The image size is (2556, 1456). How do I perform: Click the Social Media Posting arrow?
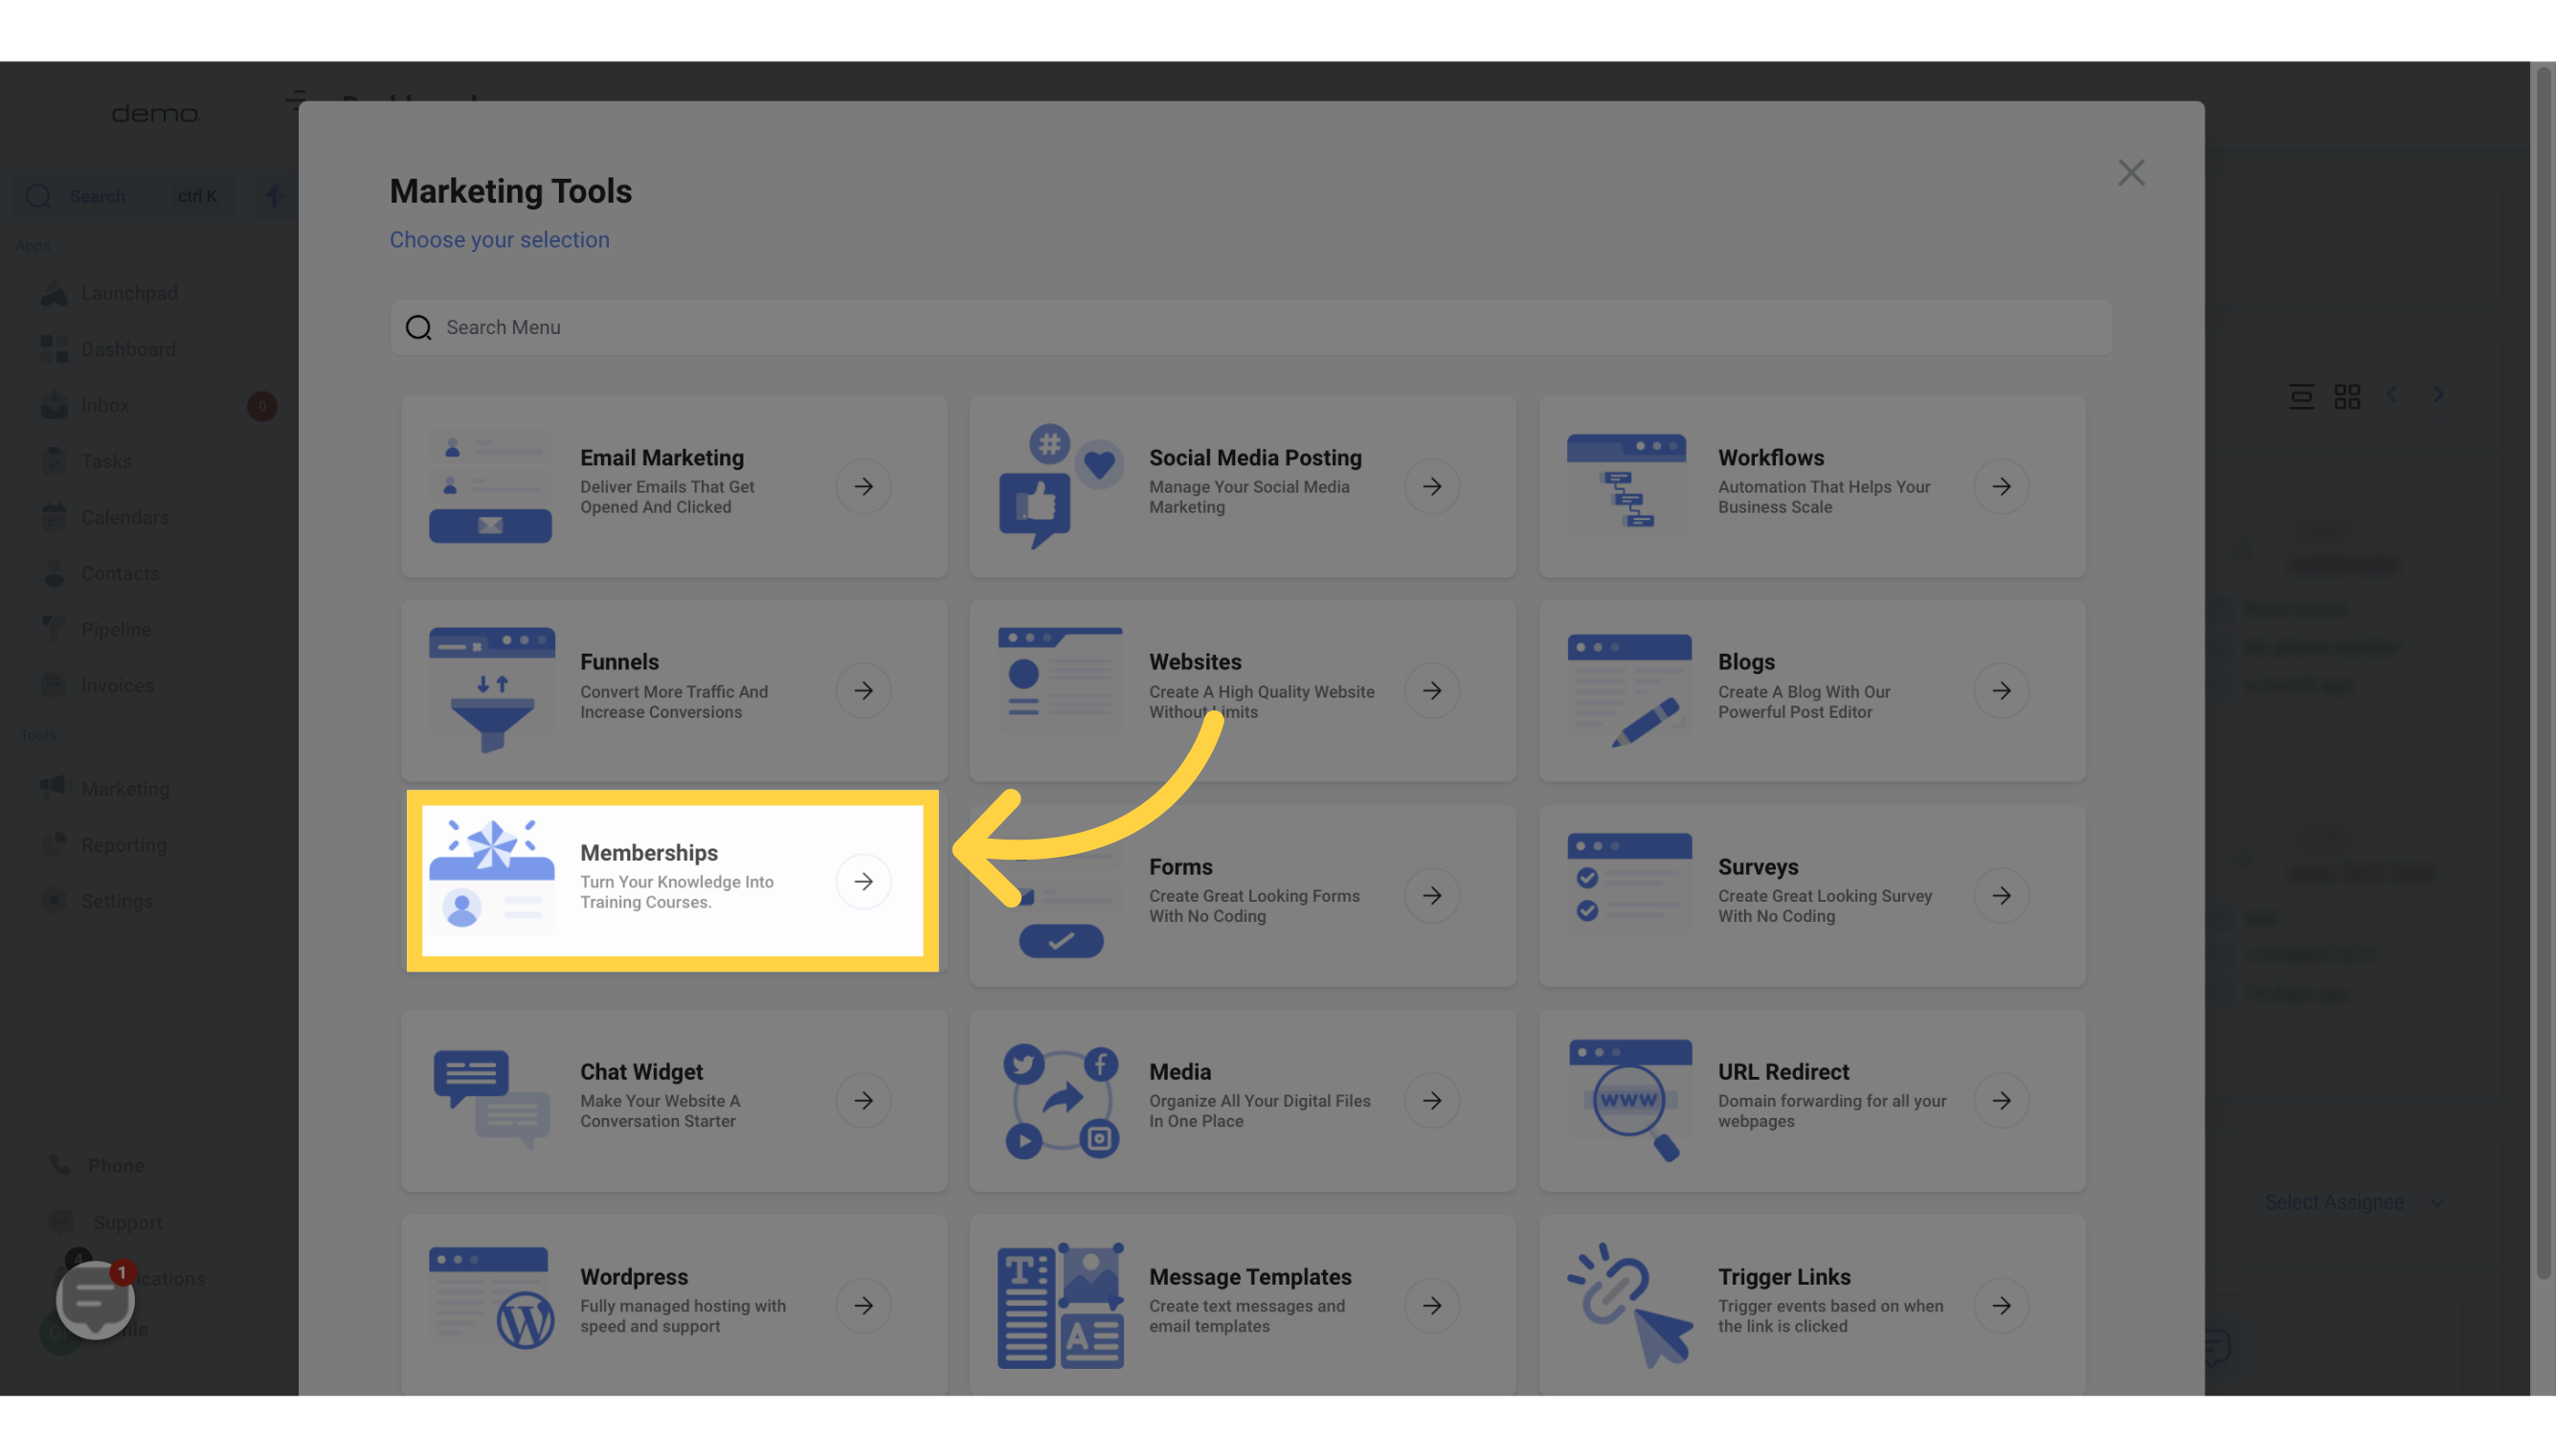(1432, 487)
